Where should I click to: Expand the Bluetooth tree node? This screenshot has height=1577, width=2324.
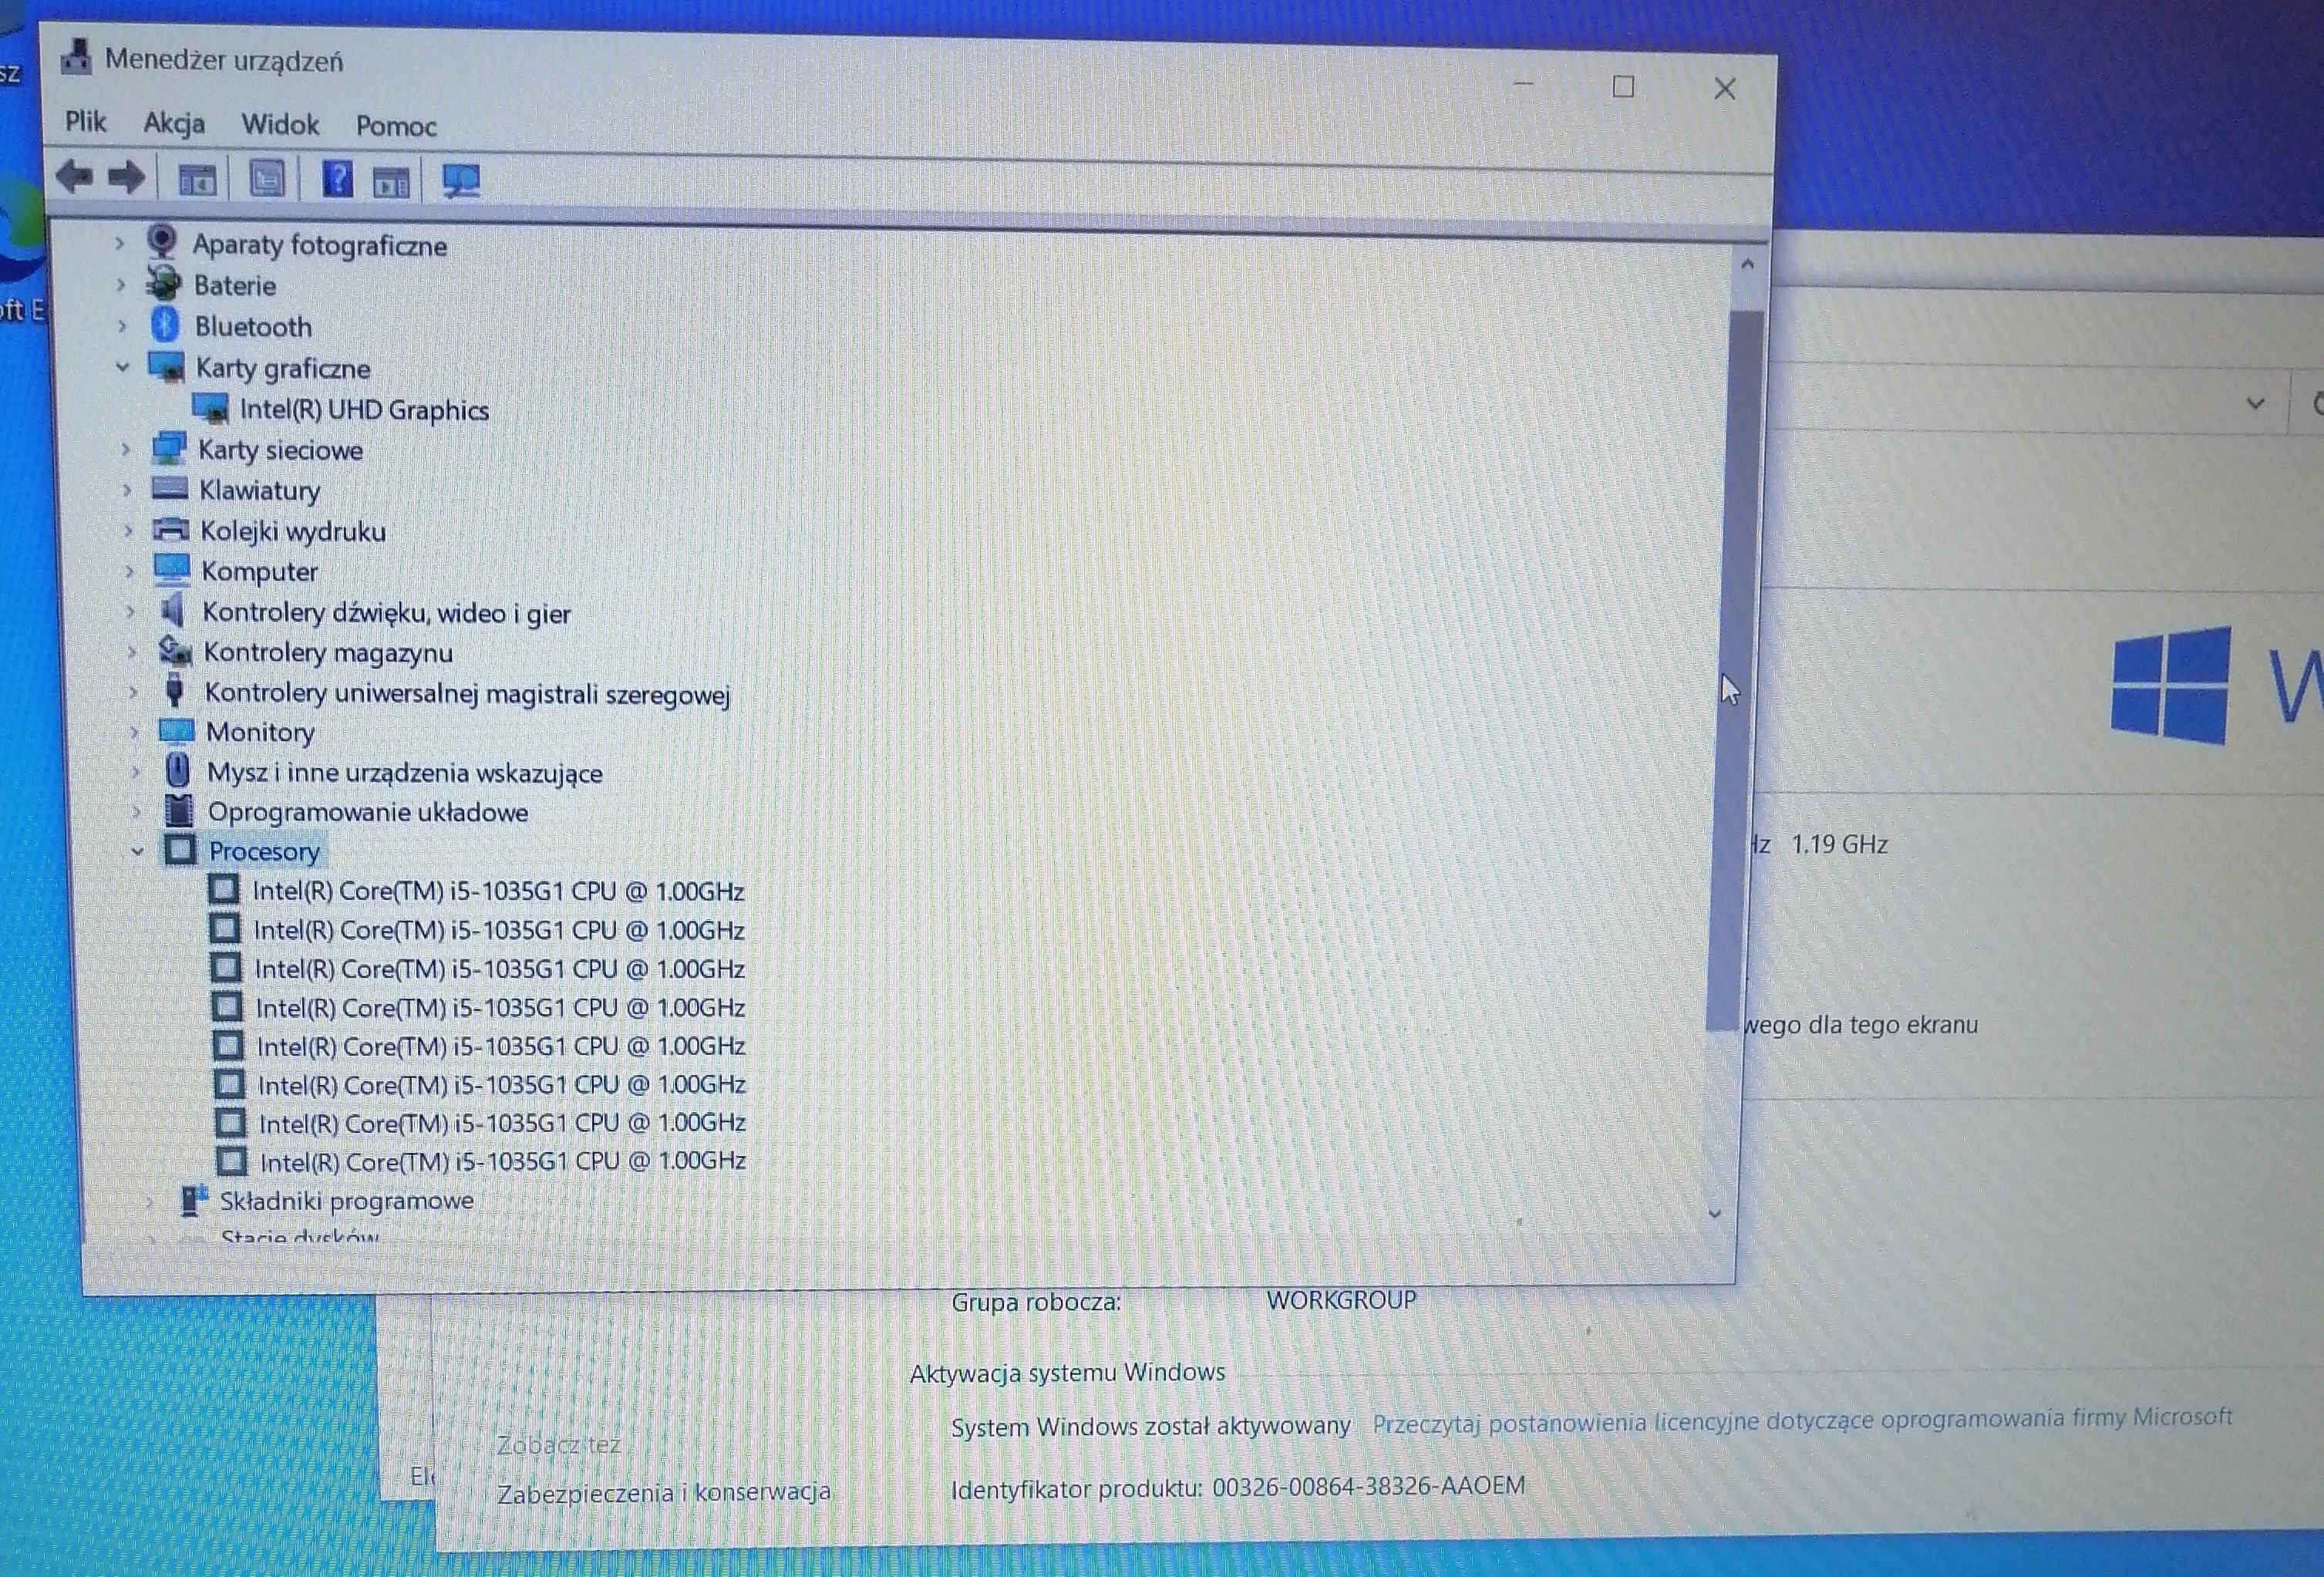tap(122, 326)
